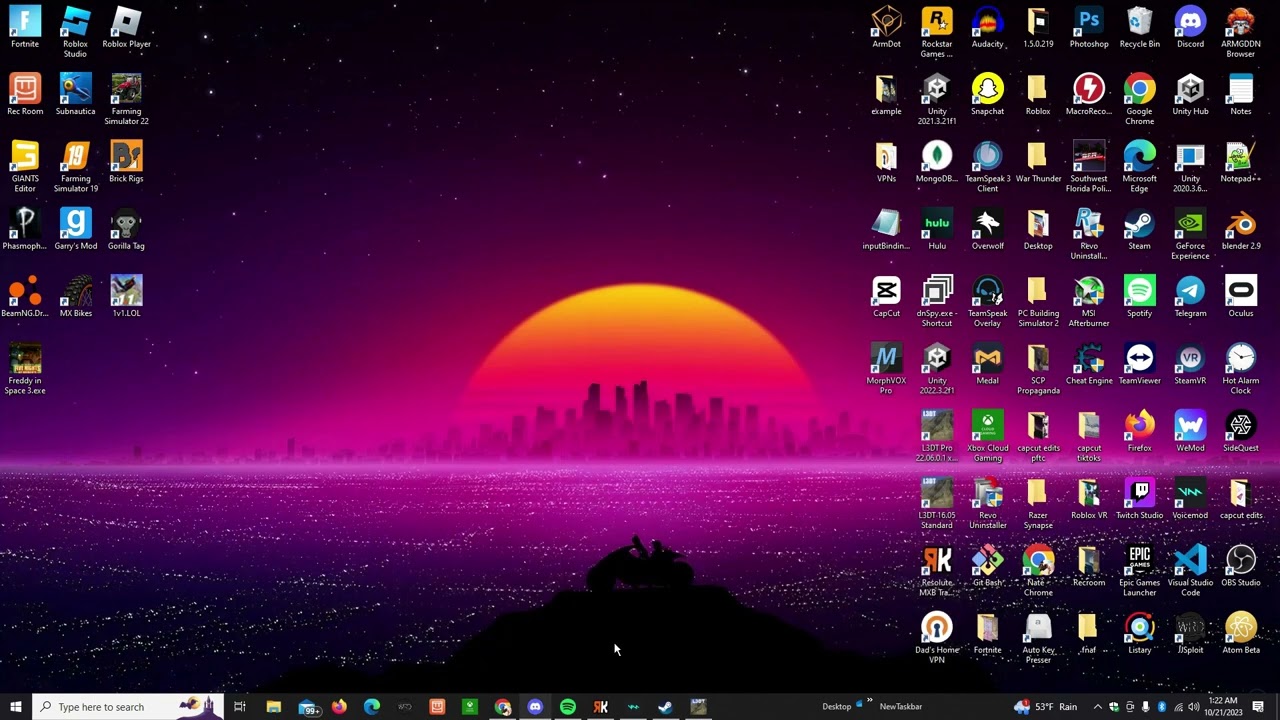This screenshot has height=720, width=1280.
Task: Select the Phasmophobia shortcut
Action: pyautogui.click(x=25, y=229)
